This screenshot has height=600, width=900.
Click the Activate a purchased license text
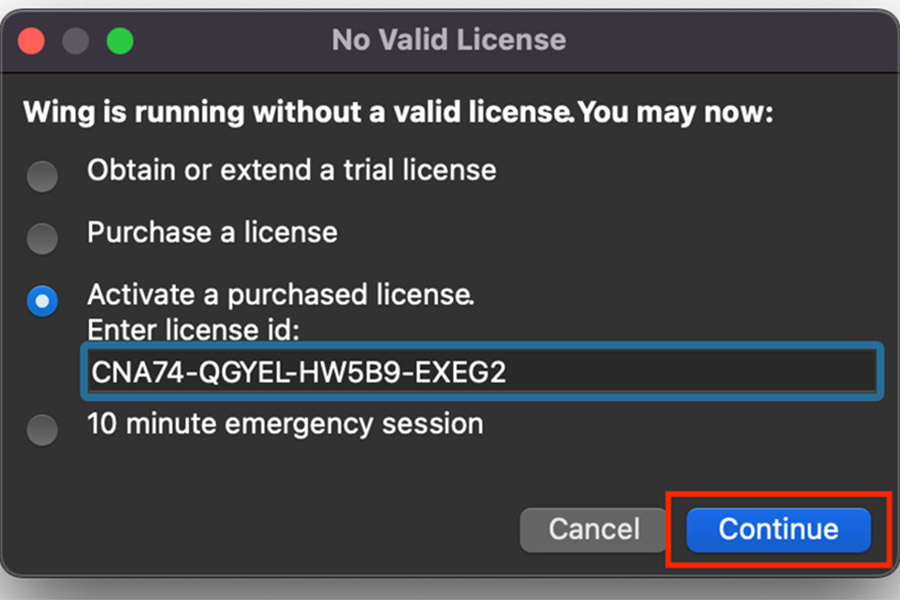tap(281, 295)
